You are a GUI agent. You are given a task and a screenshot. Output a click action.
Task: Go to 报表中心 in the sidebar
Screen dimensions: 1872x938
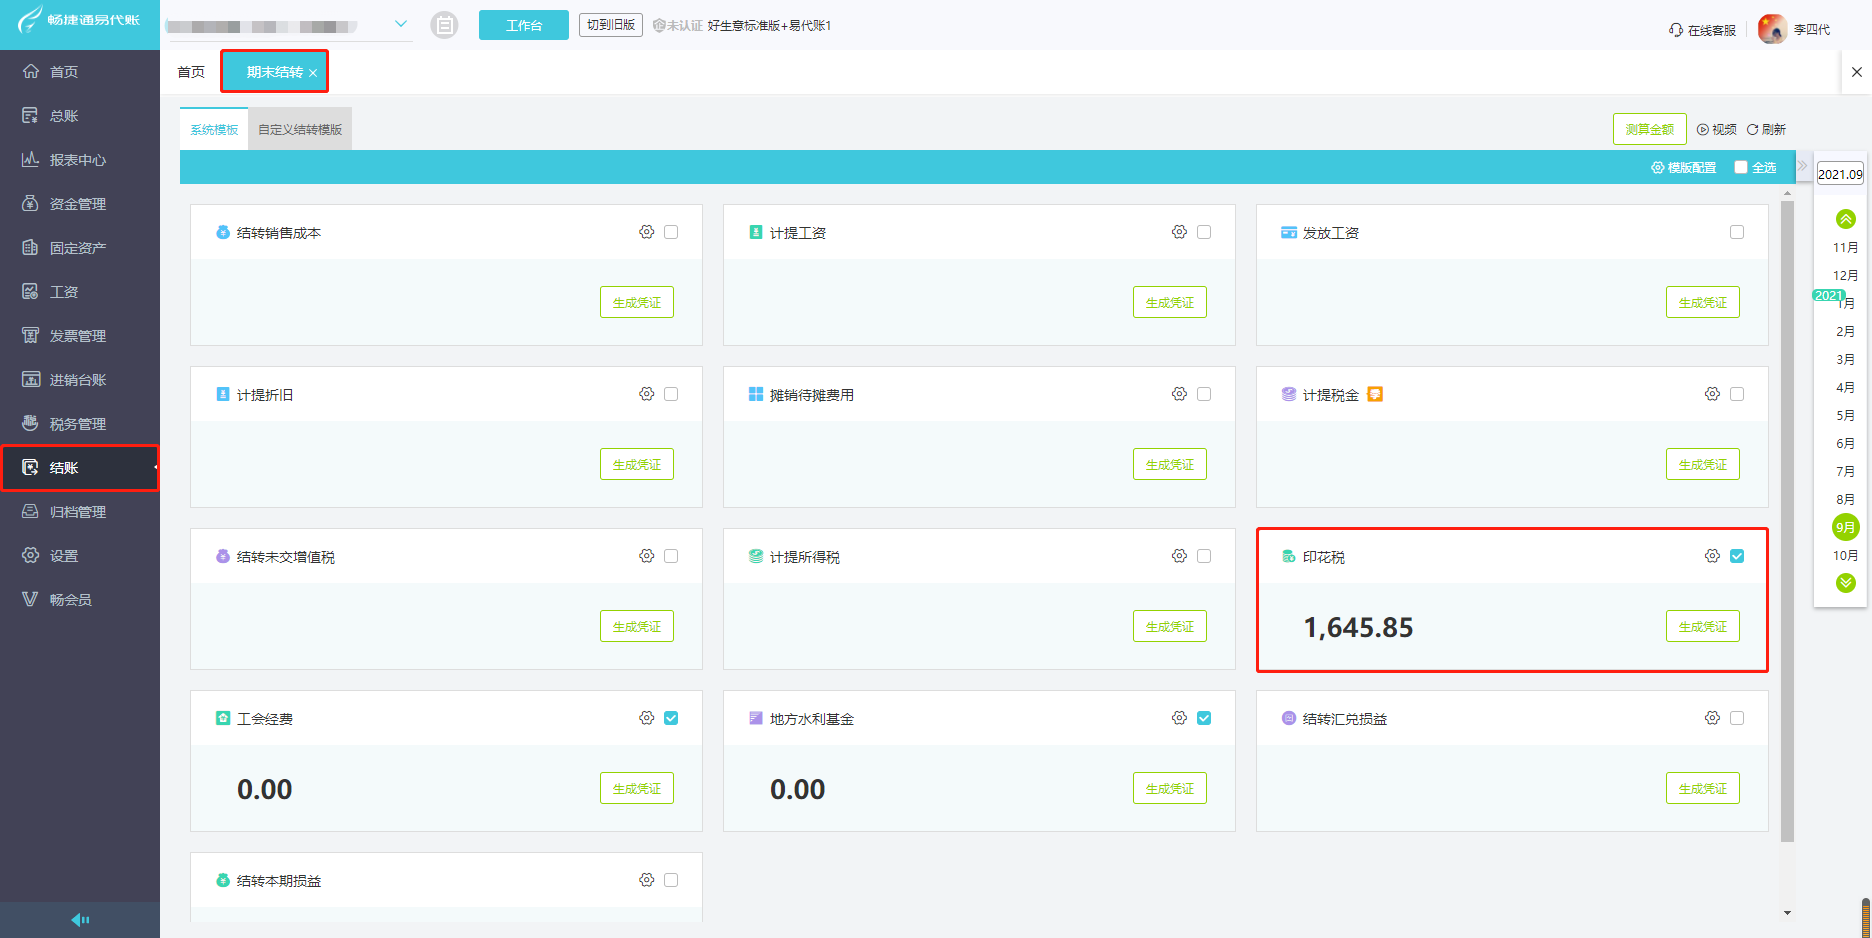(79, 160)
